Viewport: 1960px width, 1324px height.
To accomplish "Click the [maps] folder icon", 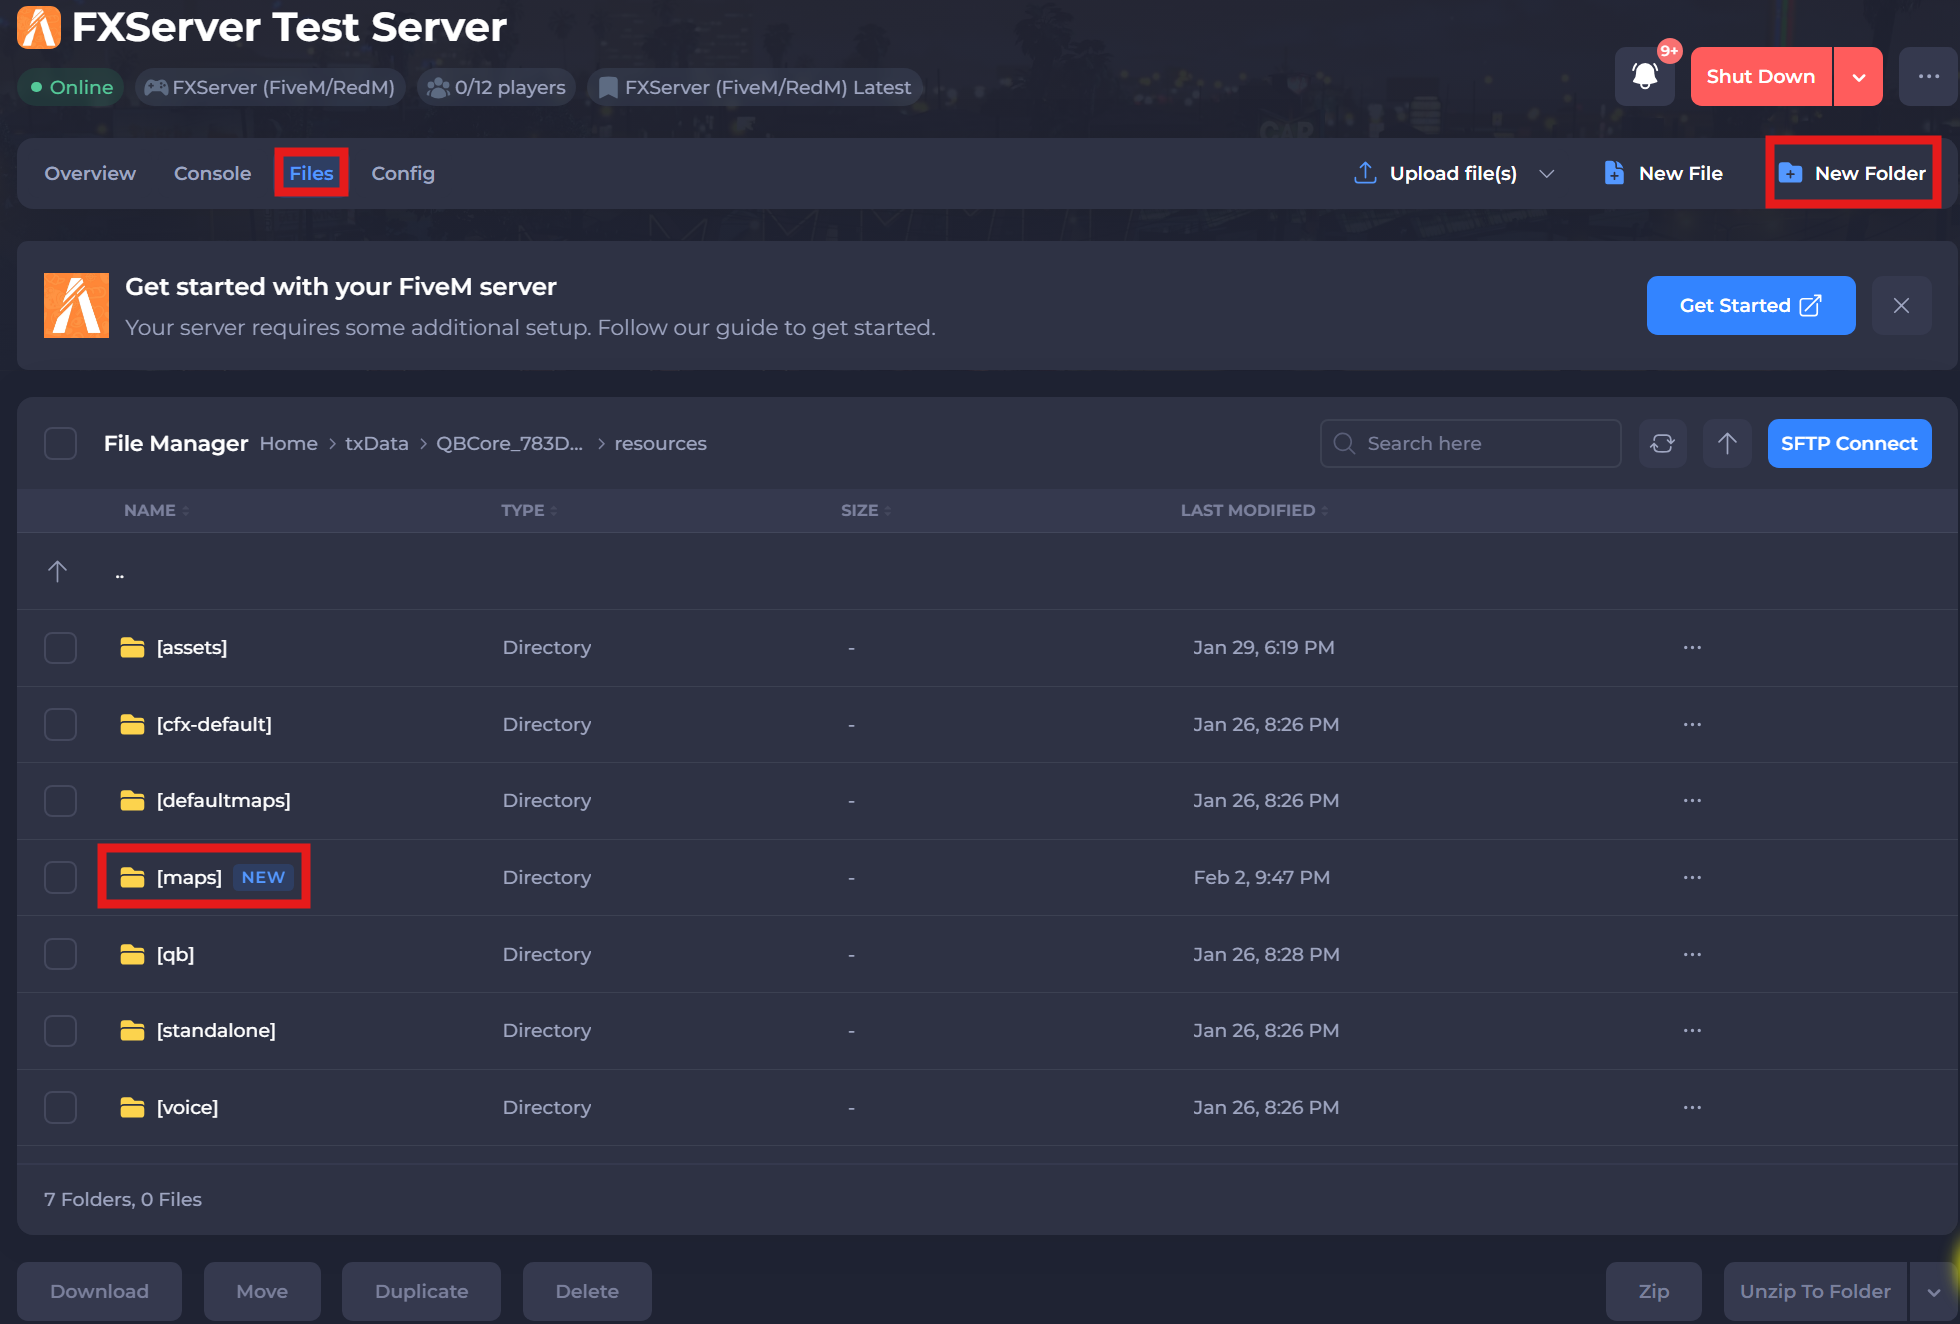I will (x=132, y=877).
